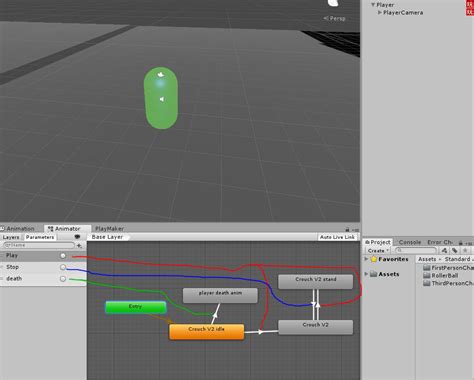Click the Save search star icon

pos(465,250)
